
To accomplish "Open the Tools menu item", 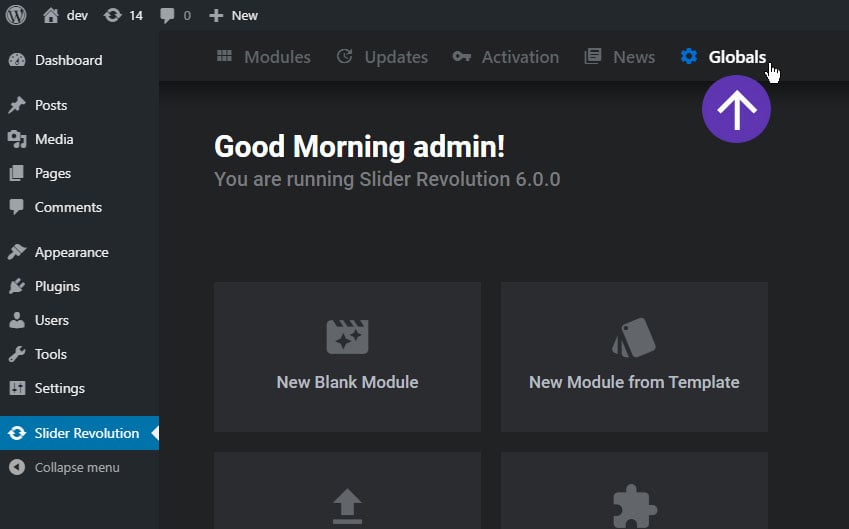I will click(51, 355).
